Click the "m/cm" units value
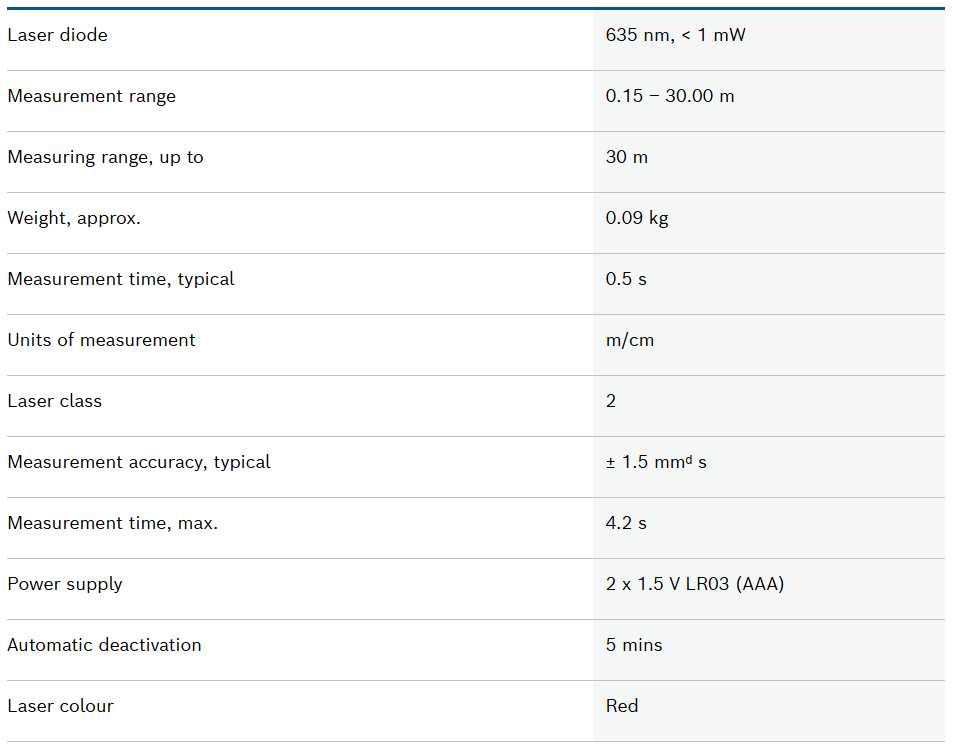The image size is (953, 746). (629, 340)
